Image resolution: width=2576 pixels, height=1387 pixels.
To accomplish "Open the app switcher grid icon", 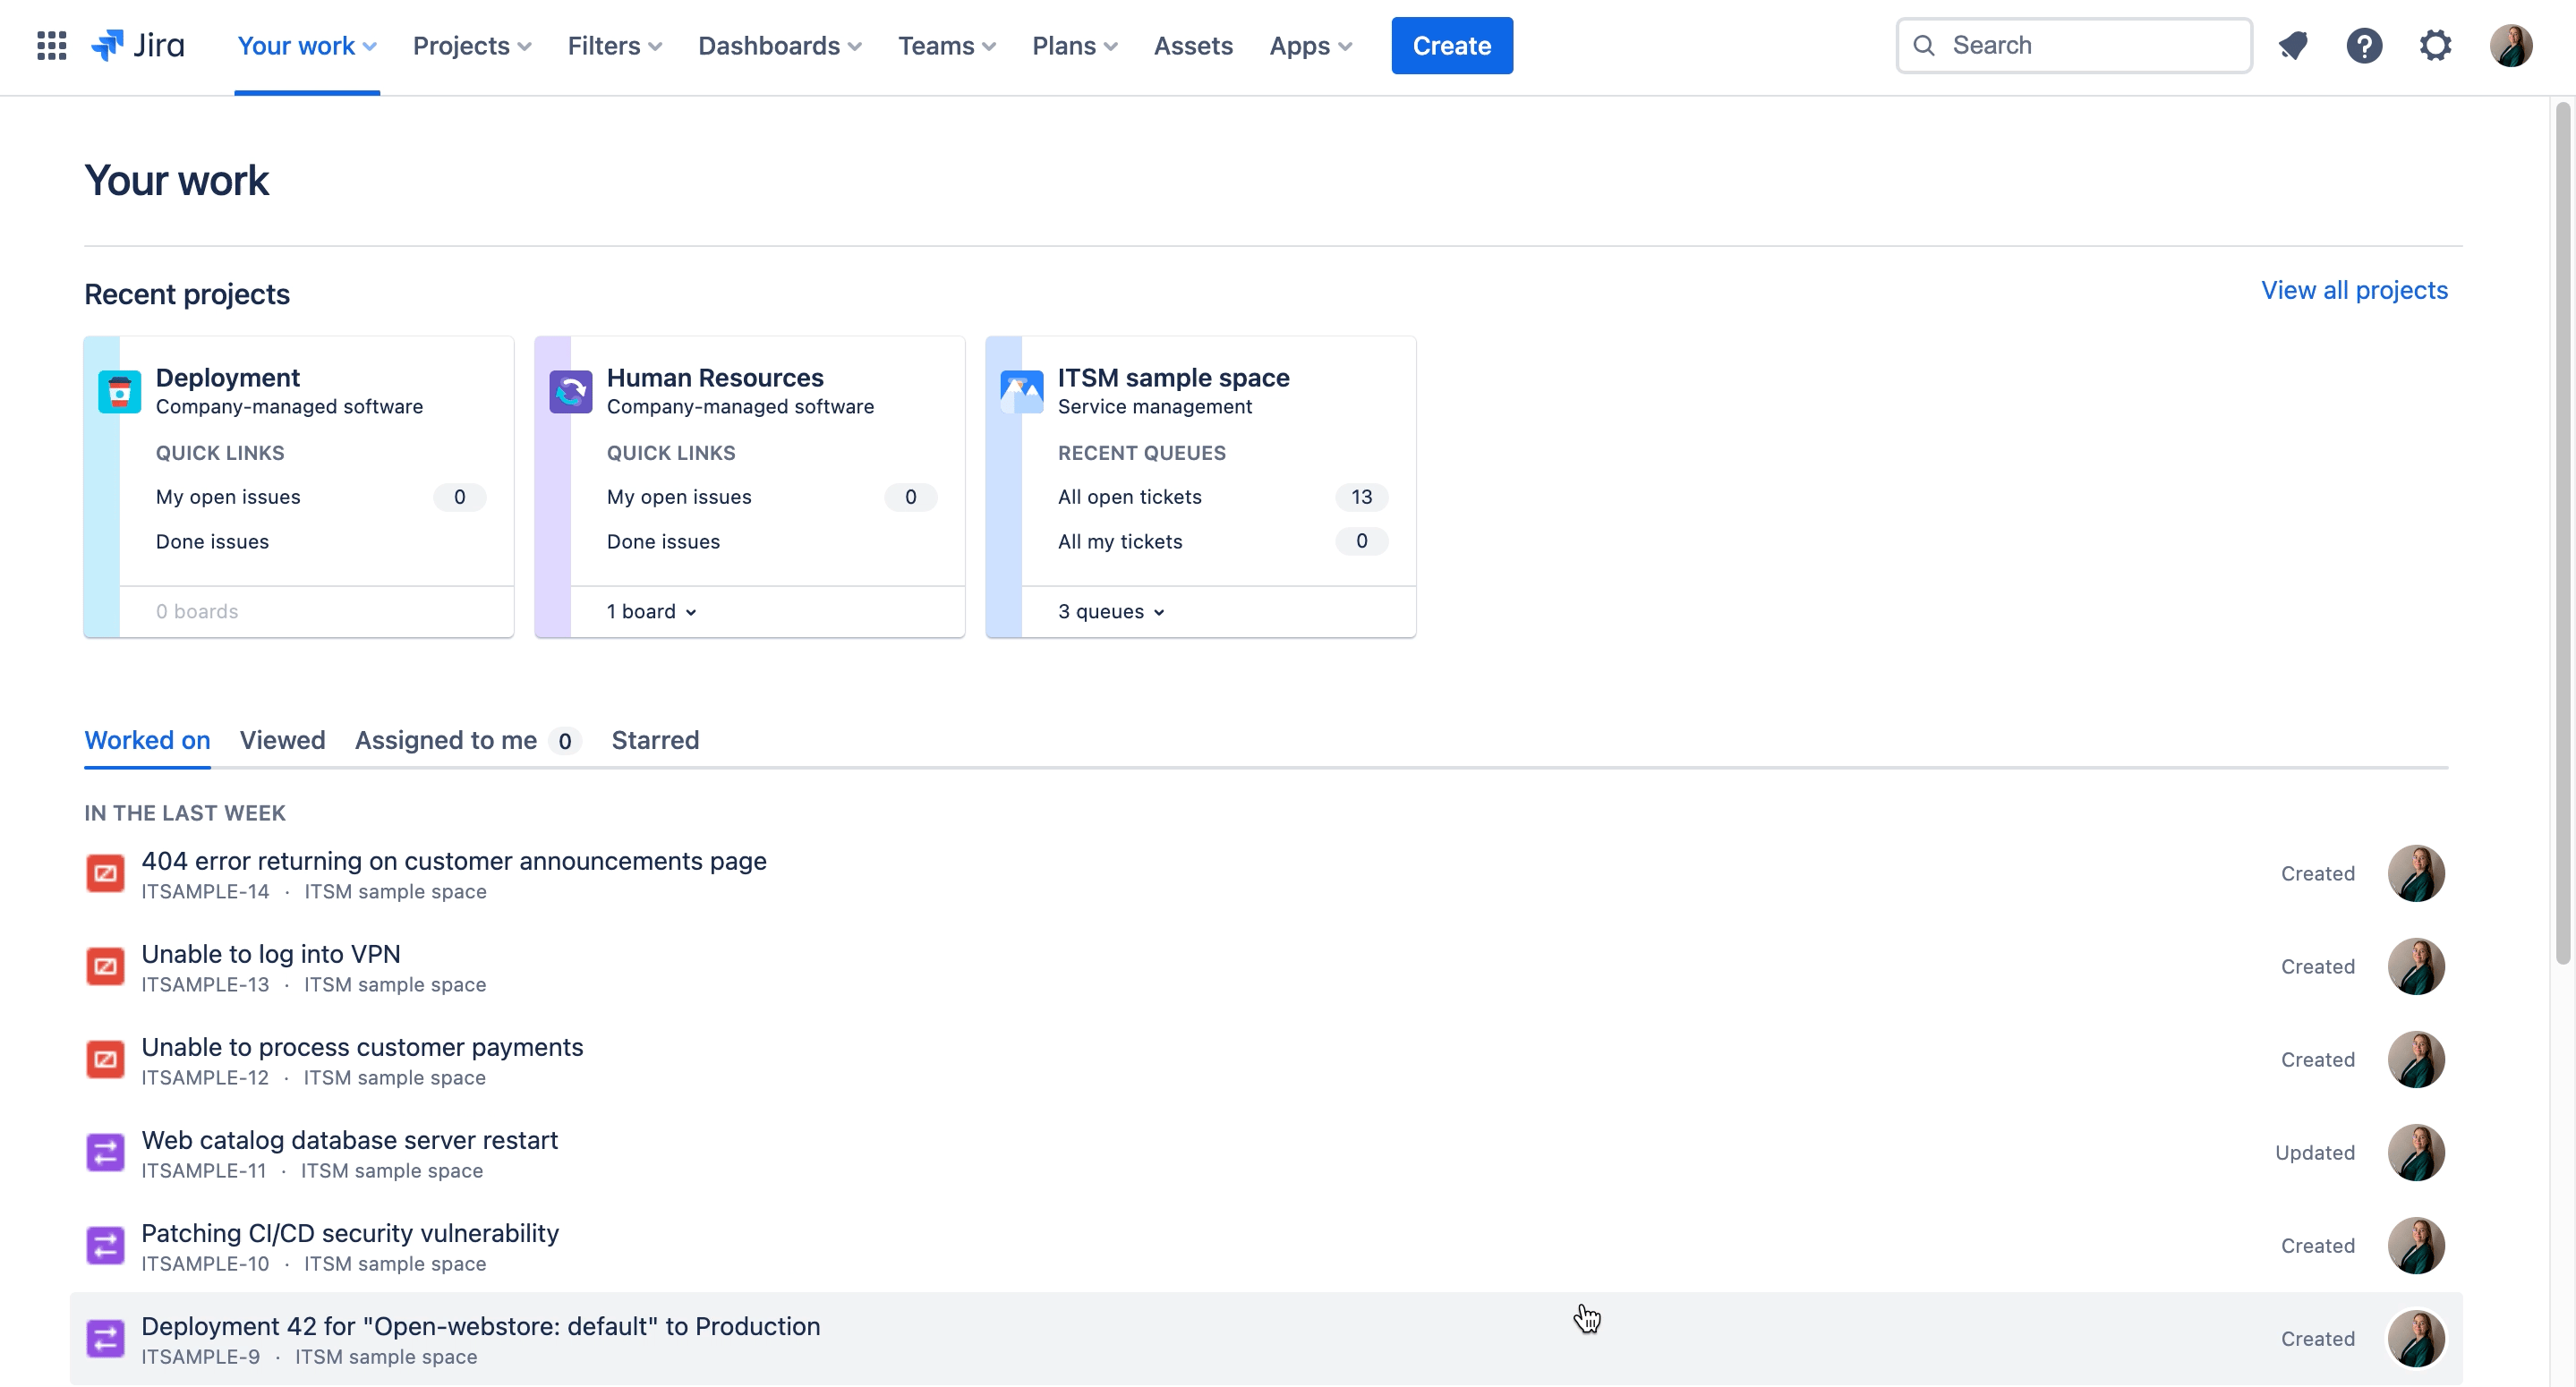I will pyautogui.click(x=50, y=45).
